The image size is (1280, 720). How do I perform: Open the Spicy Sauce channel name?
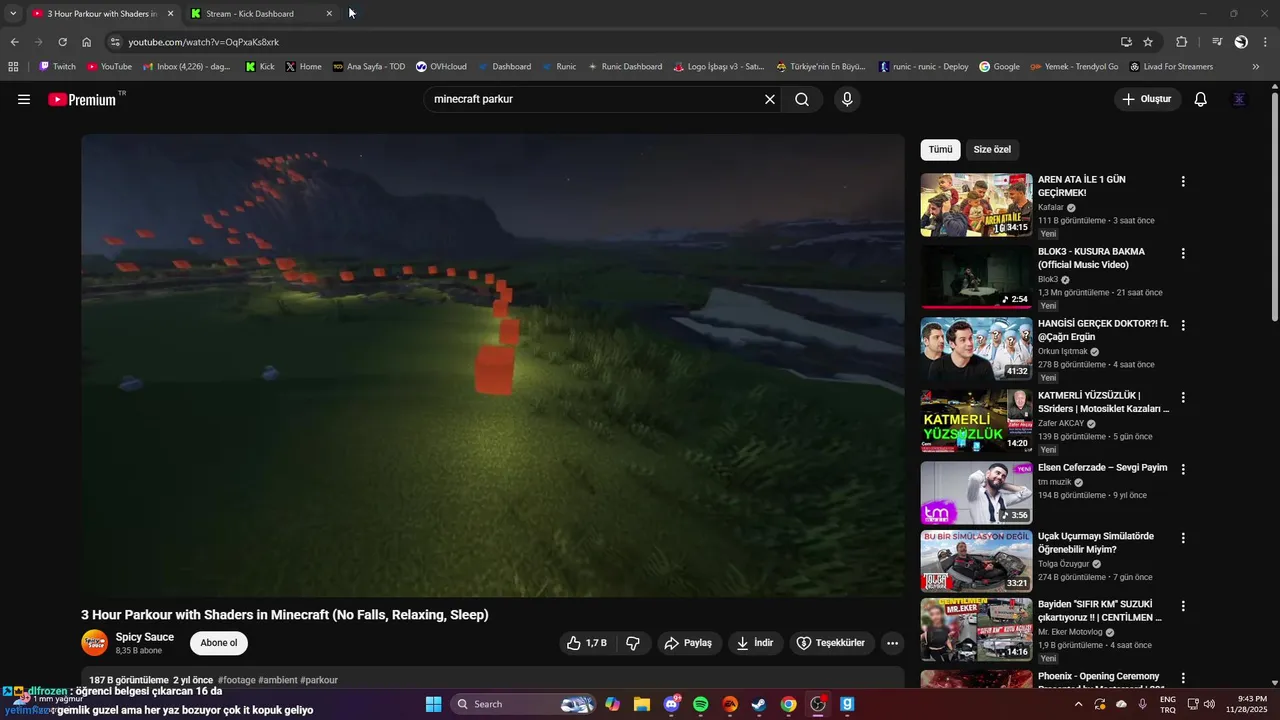[x=145, y=637]
